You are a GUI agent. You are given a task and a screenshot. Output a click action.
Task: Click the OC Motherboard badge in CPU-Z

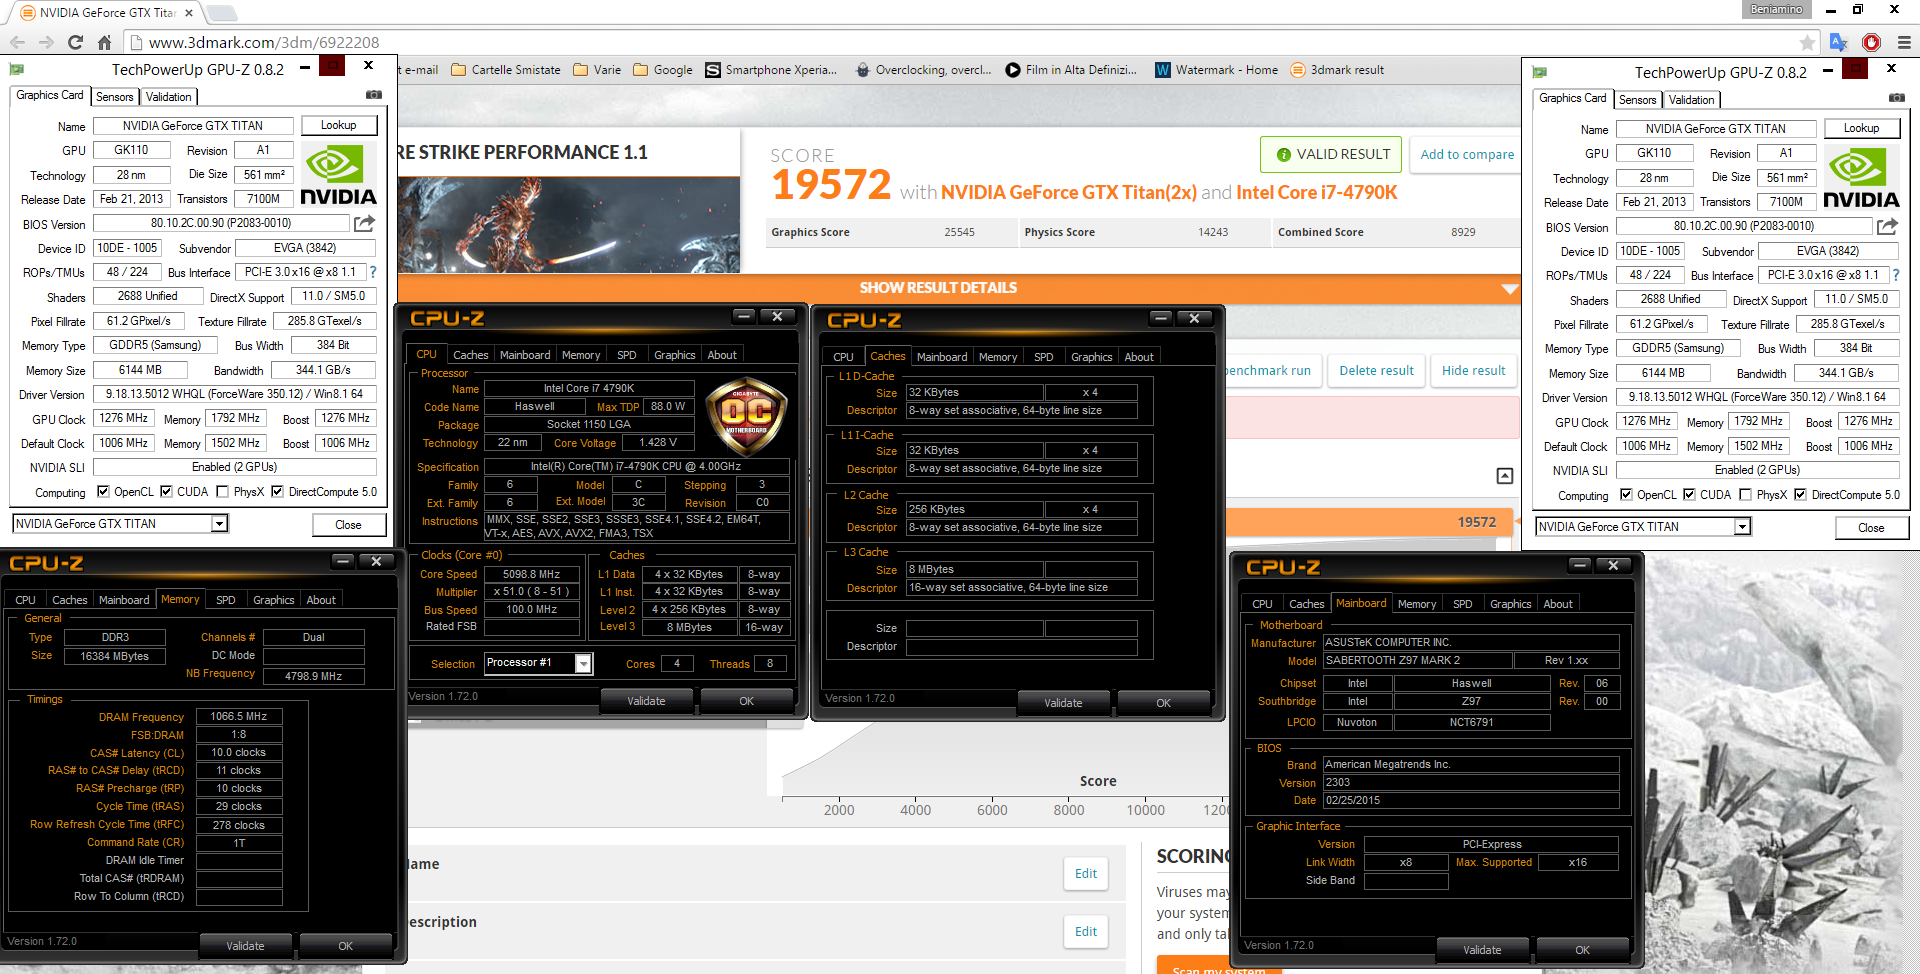point(747,414)
